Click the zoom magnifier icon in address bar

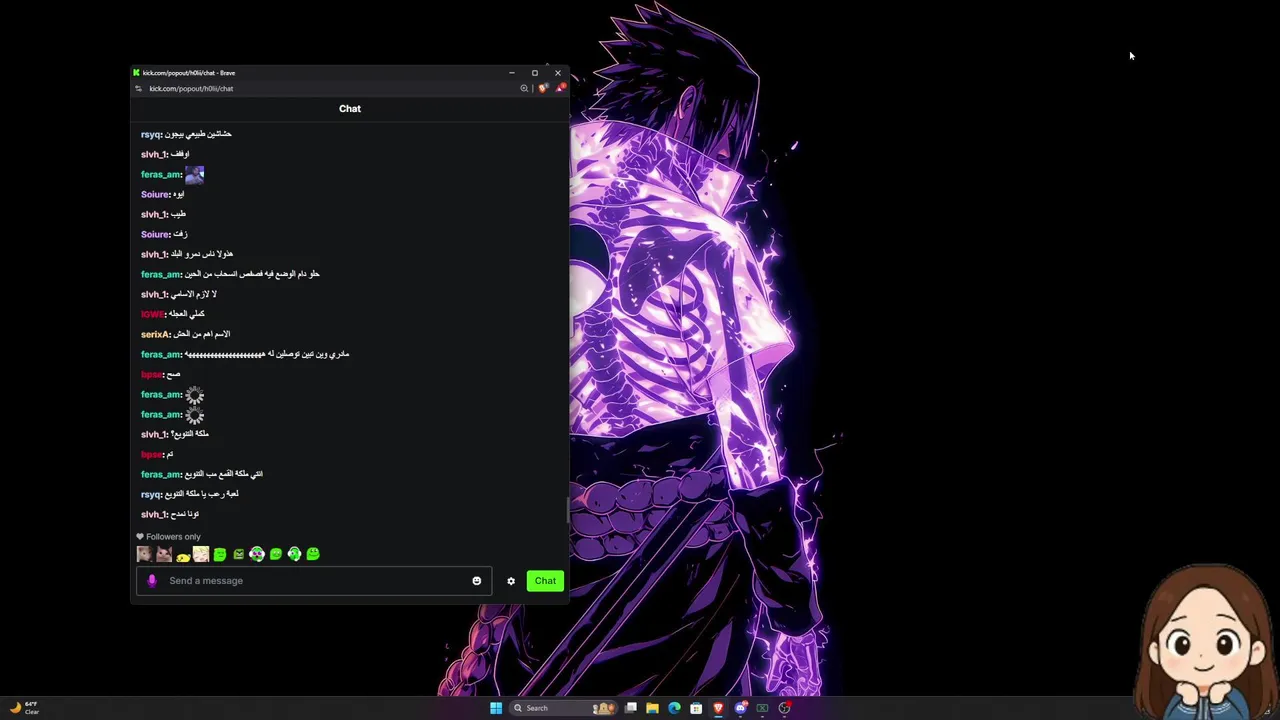[x=524, y=88]
